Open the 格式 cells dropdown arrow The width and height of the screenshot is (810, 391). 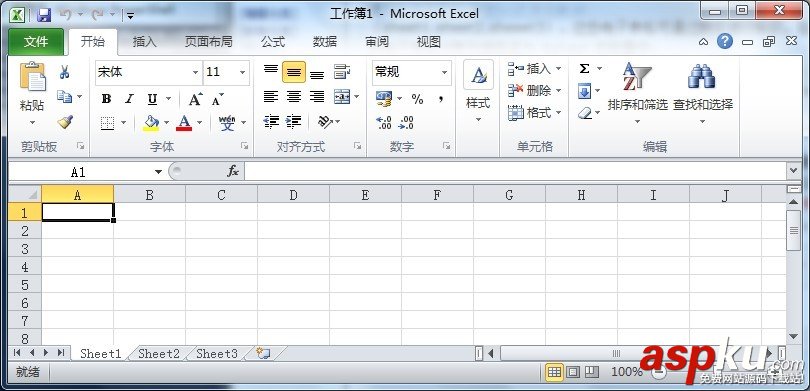558,113
